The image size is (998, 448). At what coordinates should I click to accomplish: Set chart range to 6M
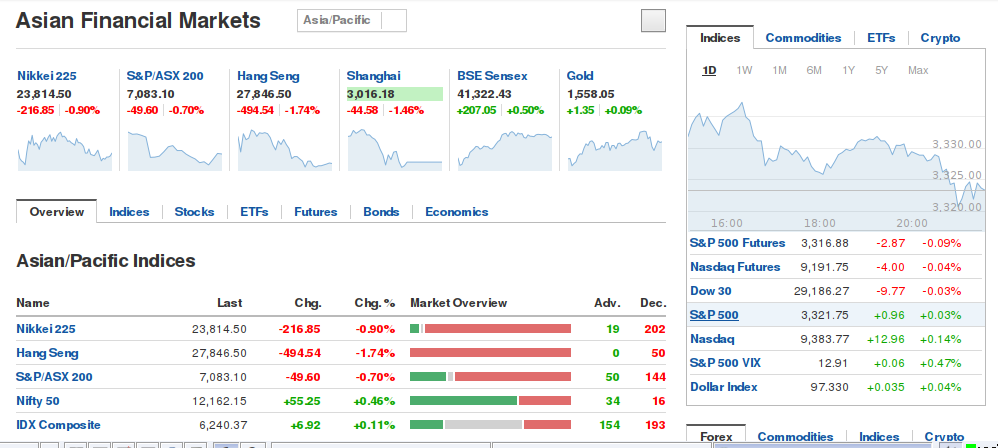(813, 70)
